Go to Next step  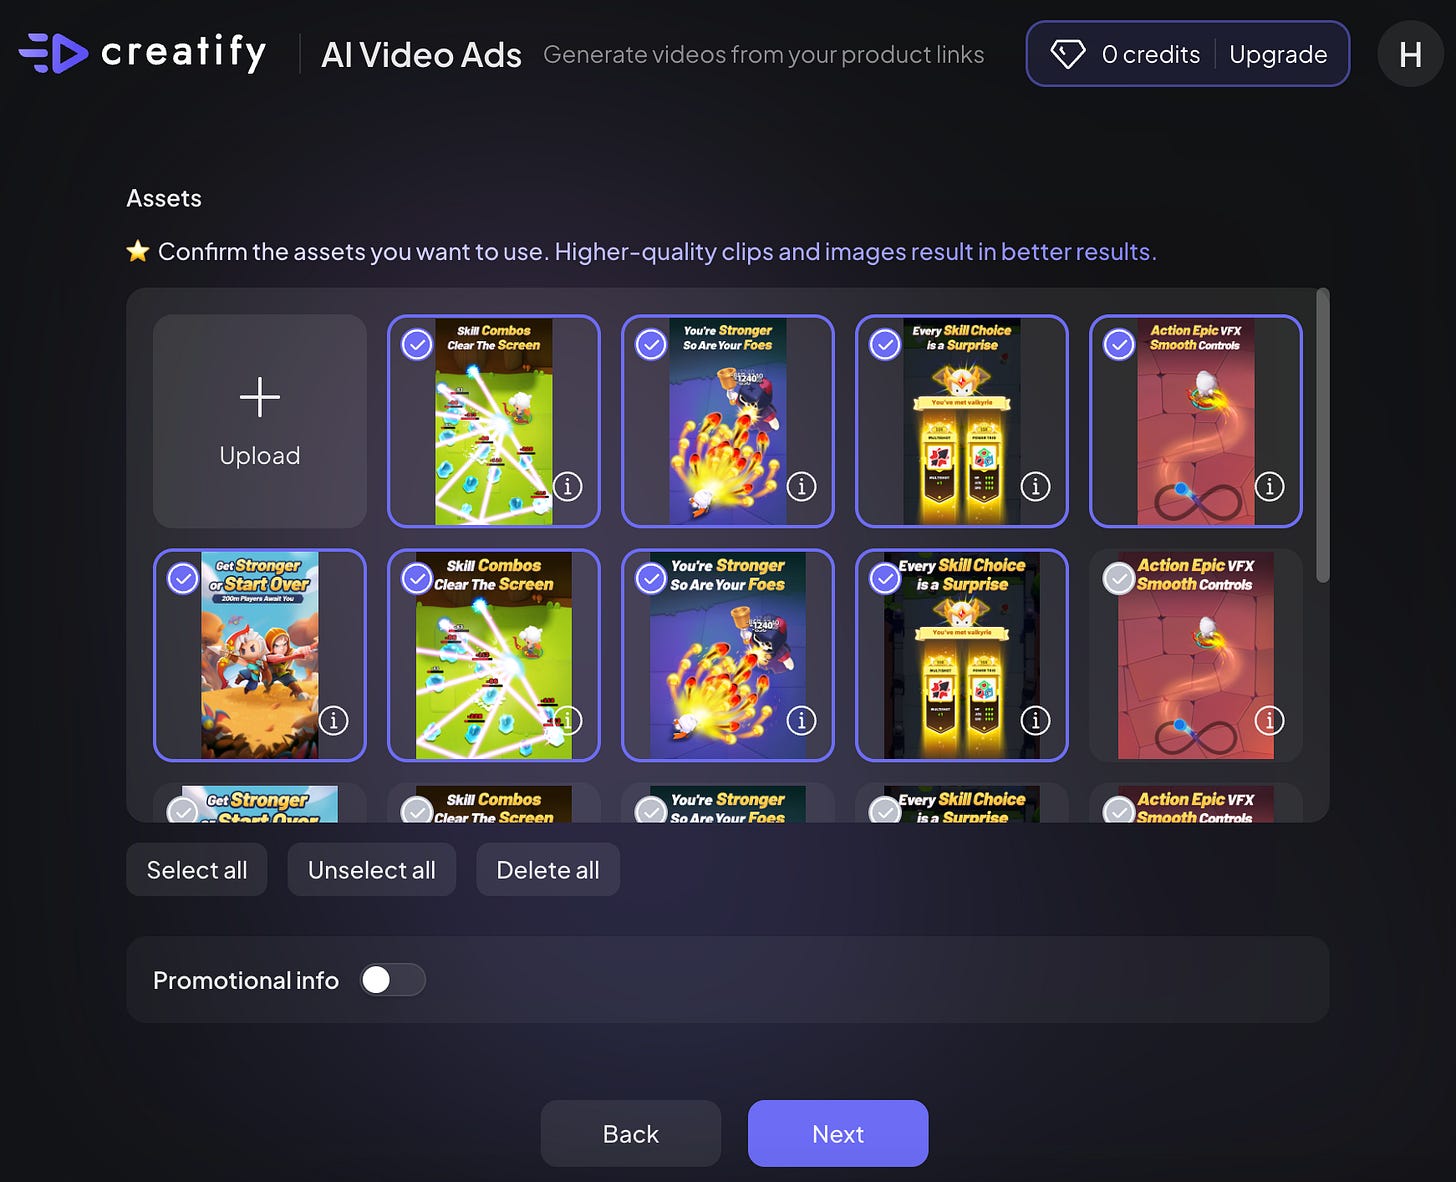838,1134
